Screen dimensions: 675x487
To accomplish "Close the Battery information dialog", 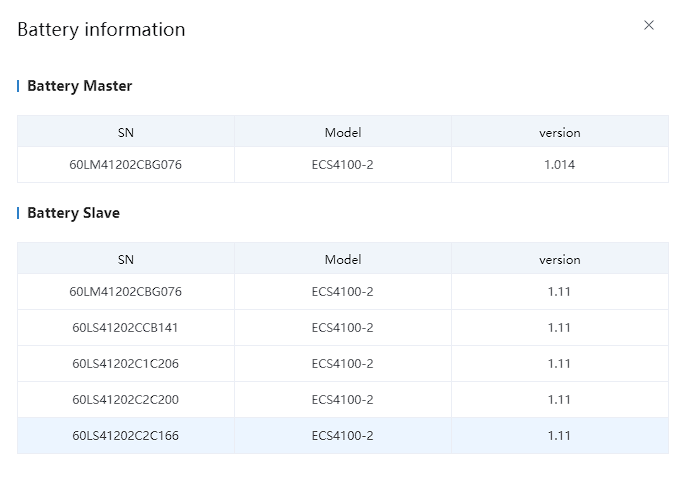I will pos(649,25).
